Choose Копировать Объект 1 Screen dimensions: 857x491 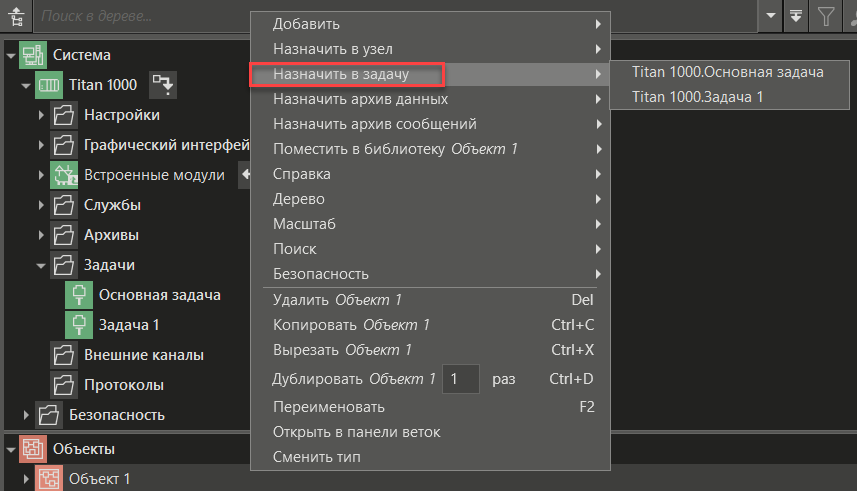point(430,325)
